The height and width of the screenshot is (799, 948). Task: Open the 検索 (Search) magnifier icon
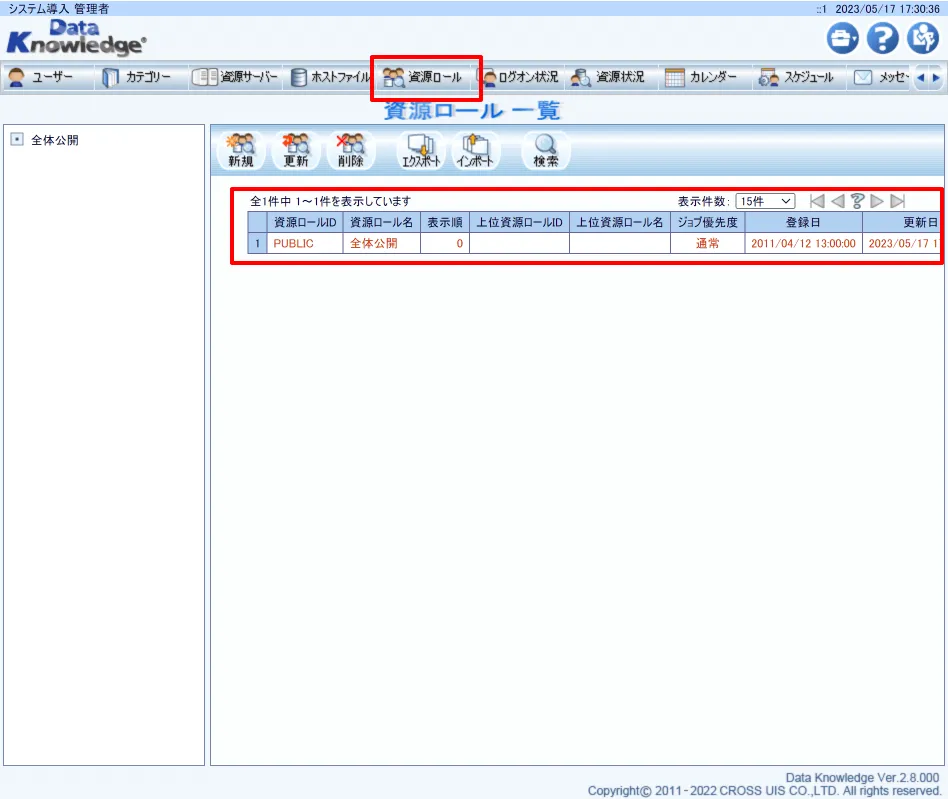tap(546, 151)
